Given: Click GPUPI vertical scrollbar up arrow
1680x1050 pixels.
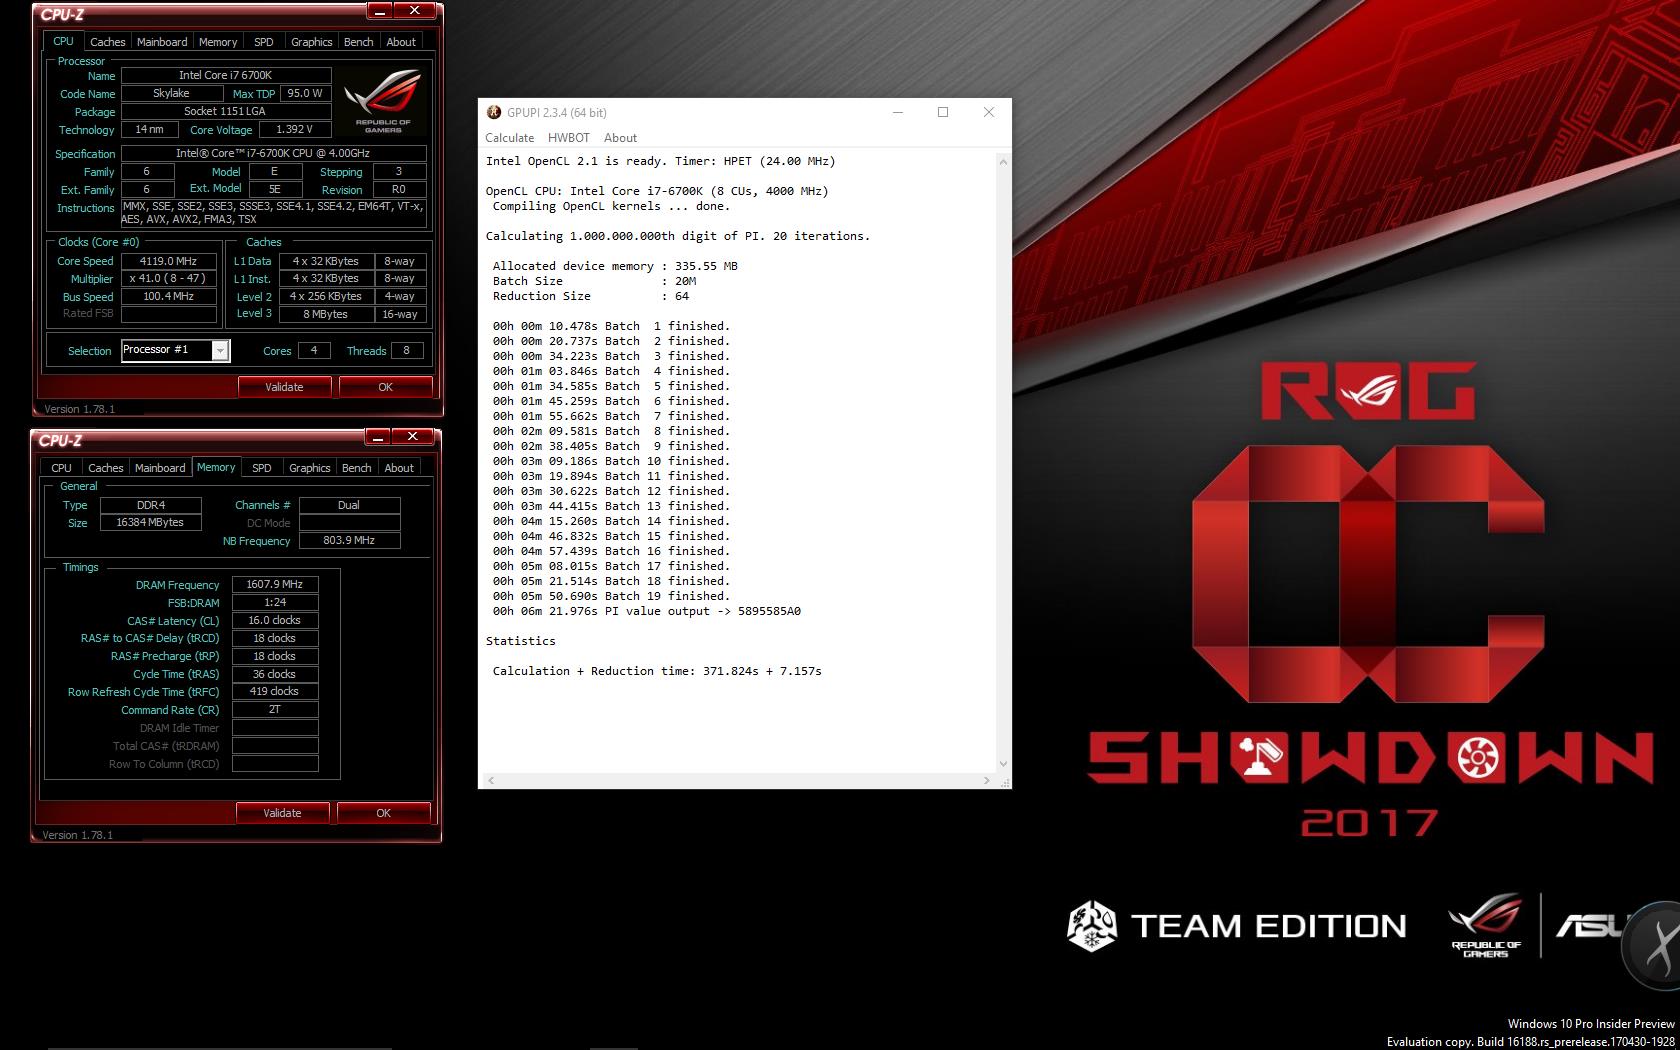Looking at the screenshot, I should (x=1003, y=161).
